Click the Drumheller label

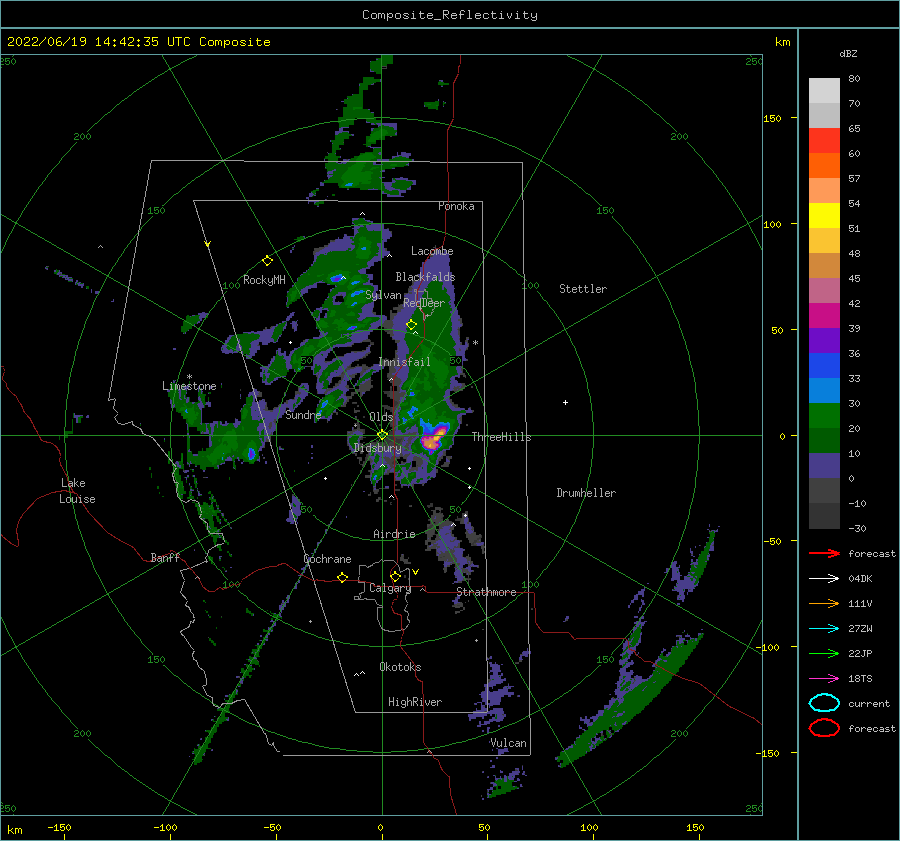(x=586, y=493)
